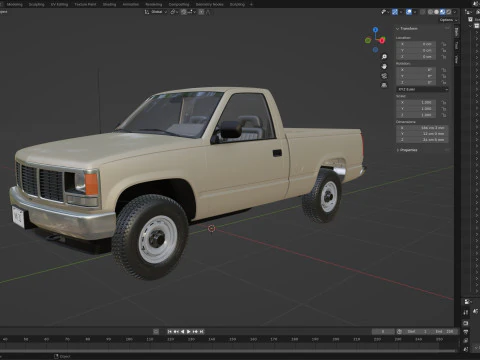
Task: Jump to the last frame
Action: point(201,331)
